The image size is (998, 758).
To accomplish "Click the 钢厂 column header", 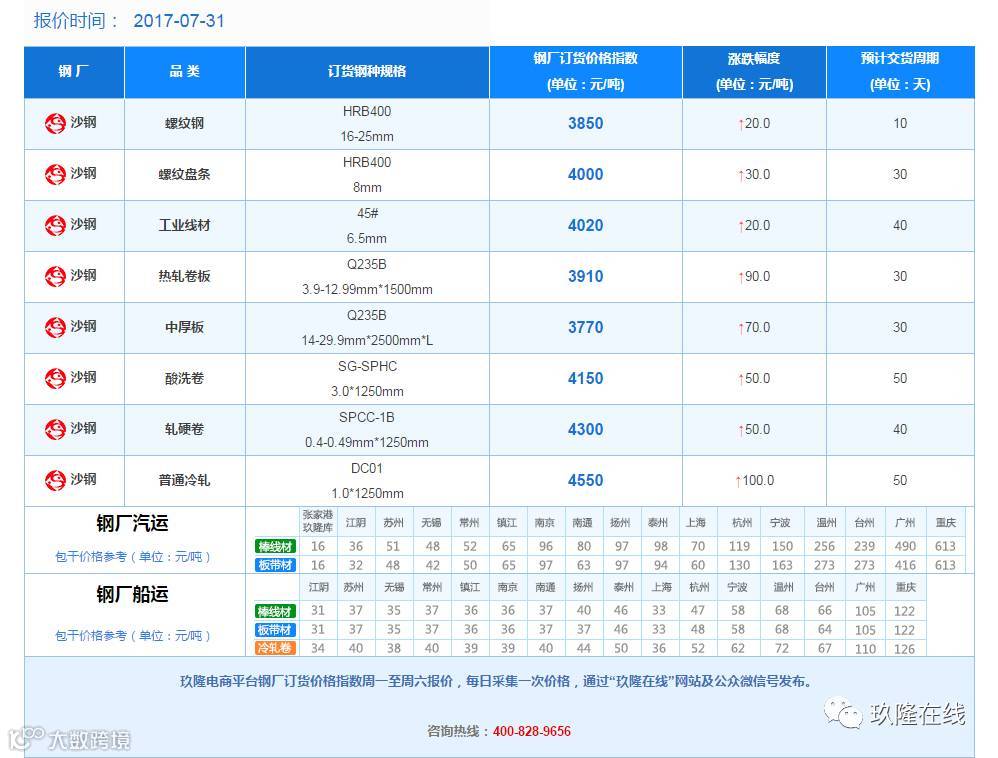I will (x=74, y=71).
